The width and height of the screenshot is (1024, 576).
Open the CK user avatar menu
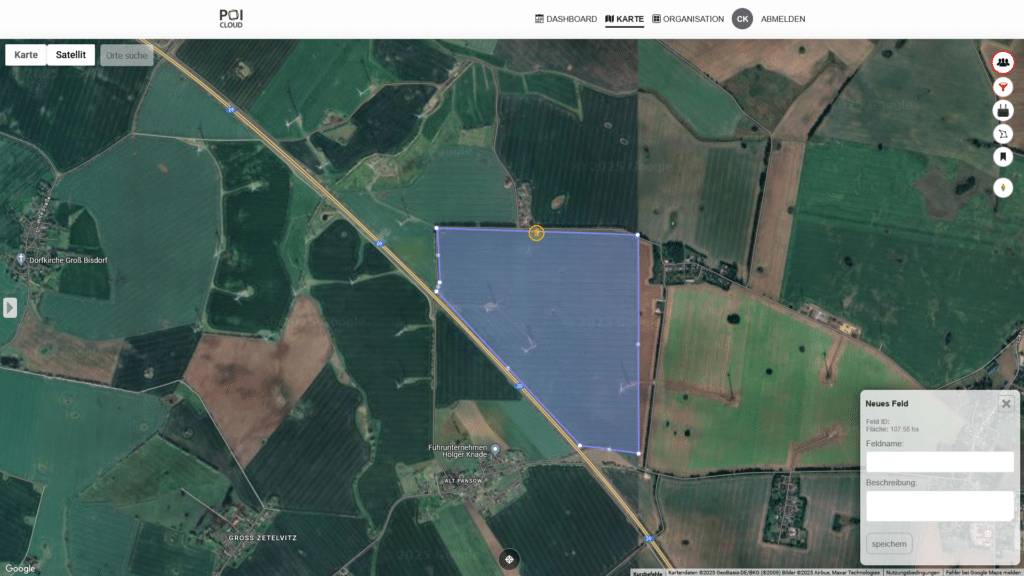click(x=742, y=19)
